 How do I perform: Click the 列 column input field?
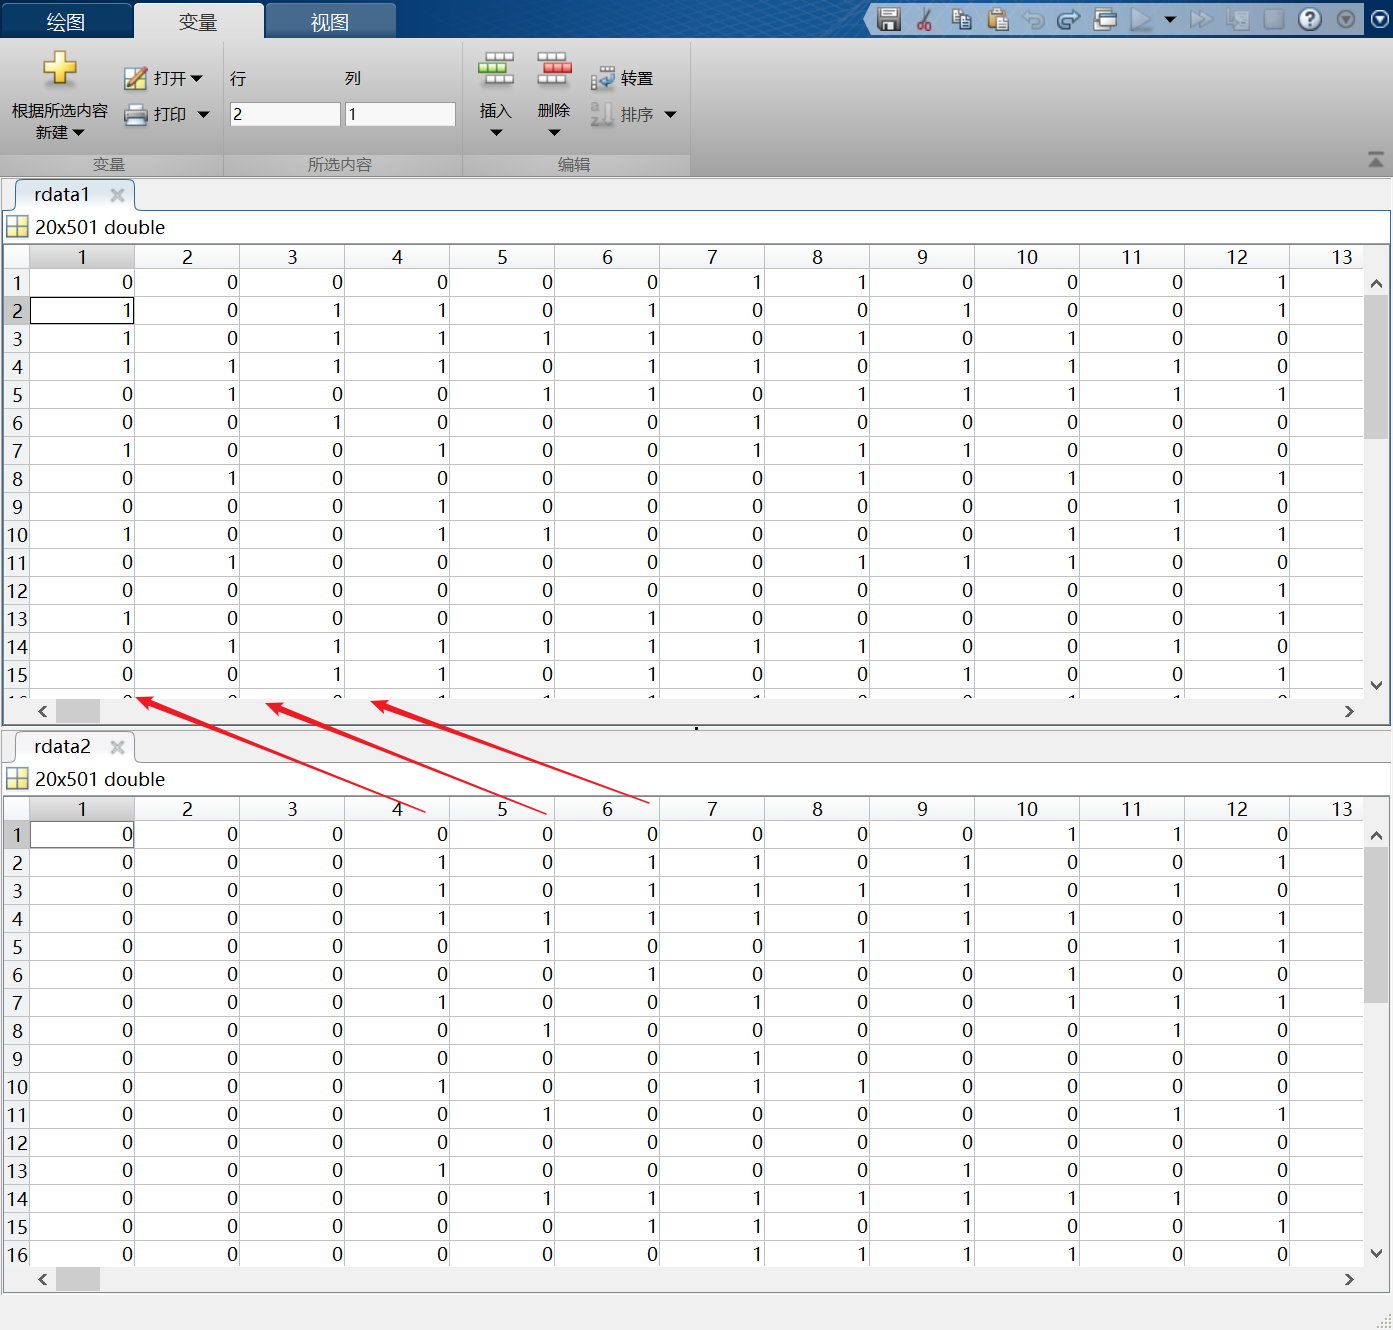pos(400,114)
